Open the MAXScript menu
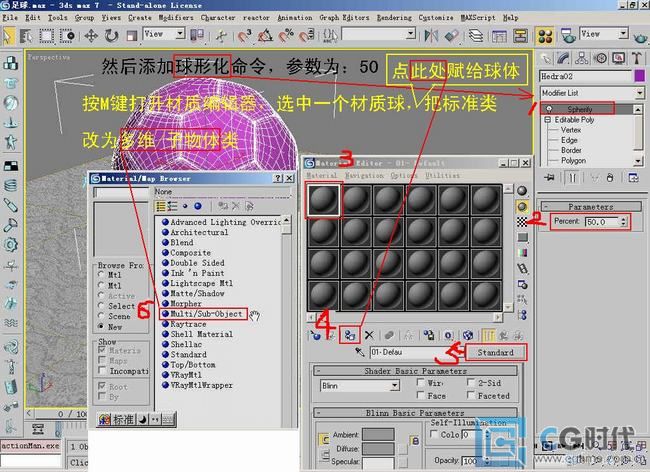 click(x=478, y=18)
